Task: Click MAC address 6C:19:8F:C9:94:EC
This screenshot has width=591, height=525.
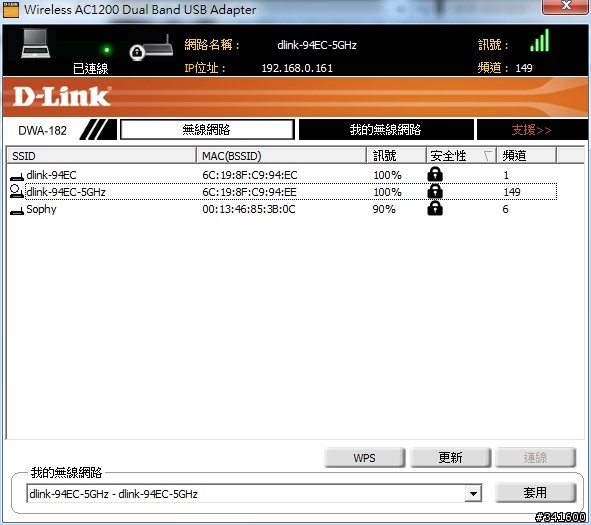Action: point(250,175)
